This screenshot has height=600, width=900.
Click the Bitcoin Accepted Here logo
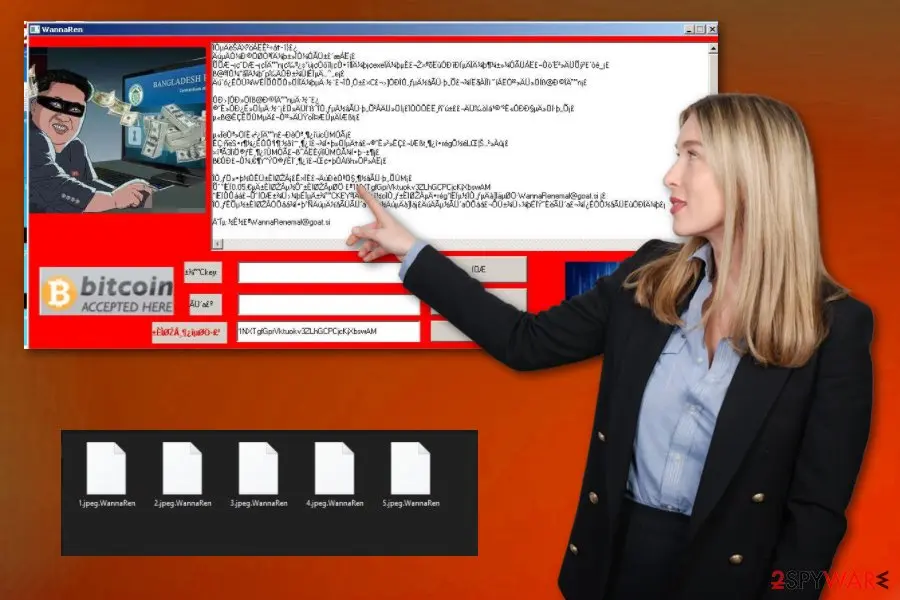pos(106,291)
